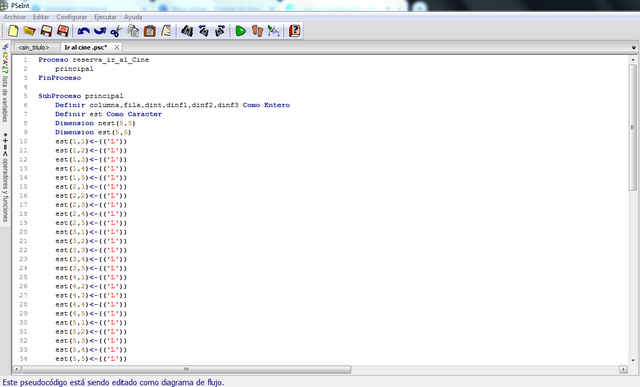Close the Ir al cine .psc tab
The width and height of the screenshot is (640, 387).
click(x=117, y=47)
